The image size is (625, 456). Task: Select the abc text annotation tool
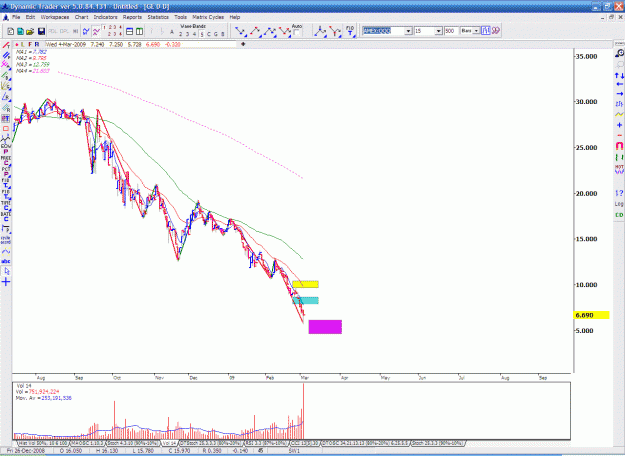[6, 261]
